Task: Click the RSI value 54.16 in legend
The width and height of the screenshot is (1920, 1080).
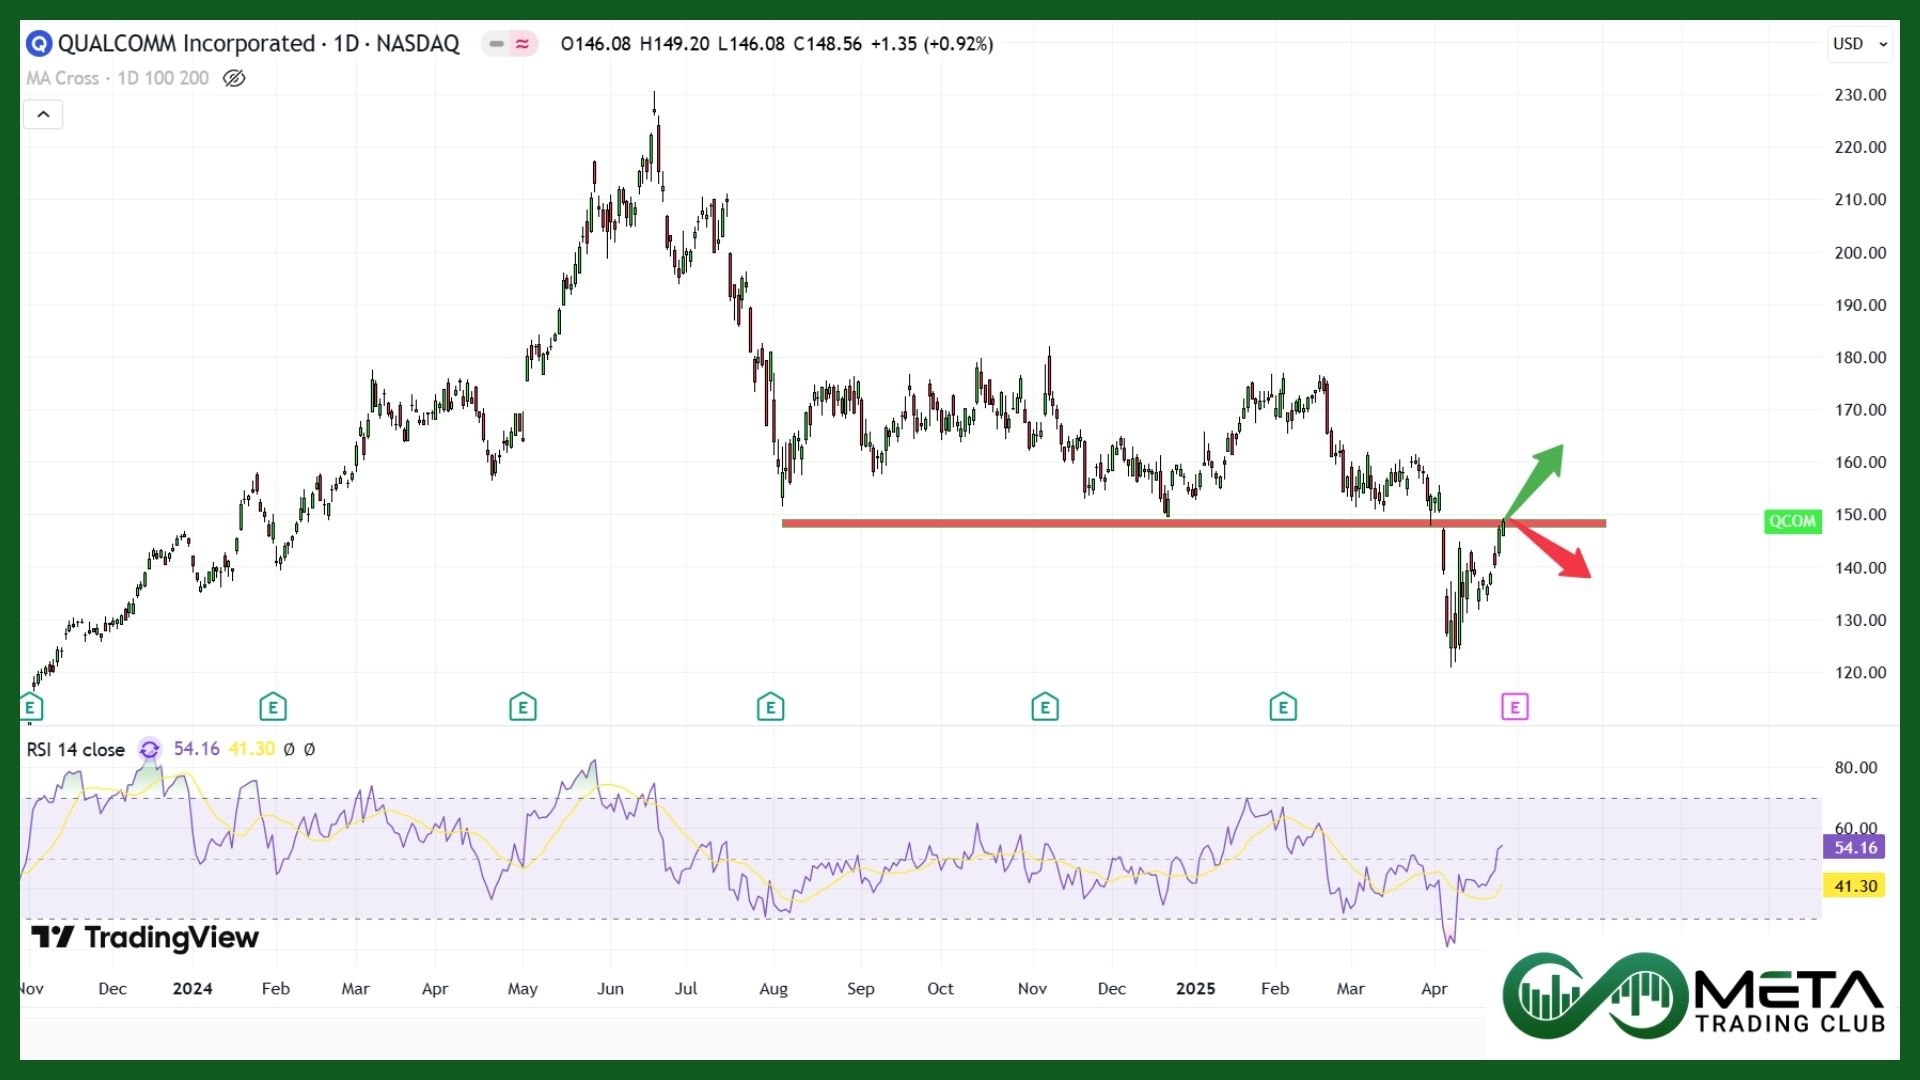Action: click(196, 749)
